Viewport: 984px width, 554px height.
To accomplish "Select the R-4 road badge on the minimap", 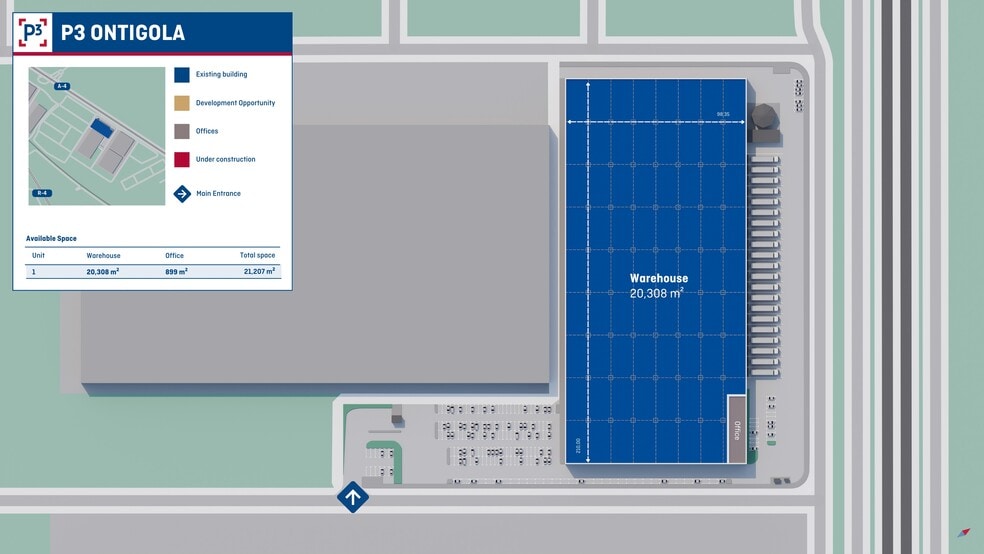I will 42,193.
